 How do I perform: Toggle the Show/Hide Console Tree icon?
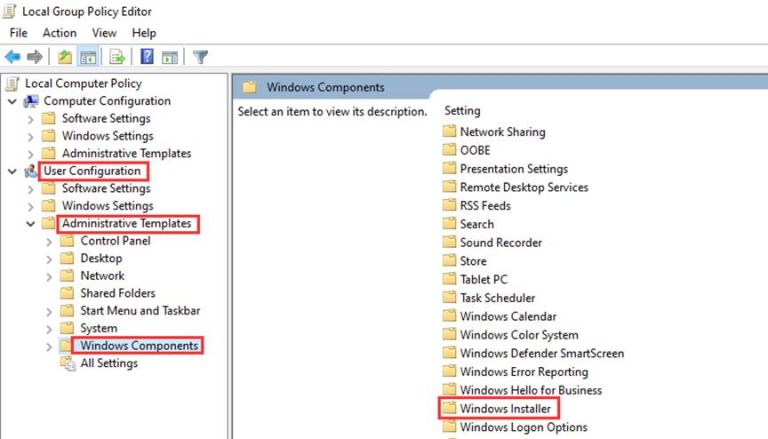87,57
